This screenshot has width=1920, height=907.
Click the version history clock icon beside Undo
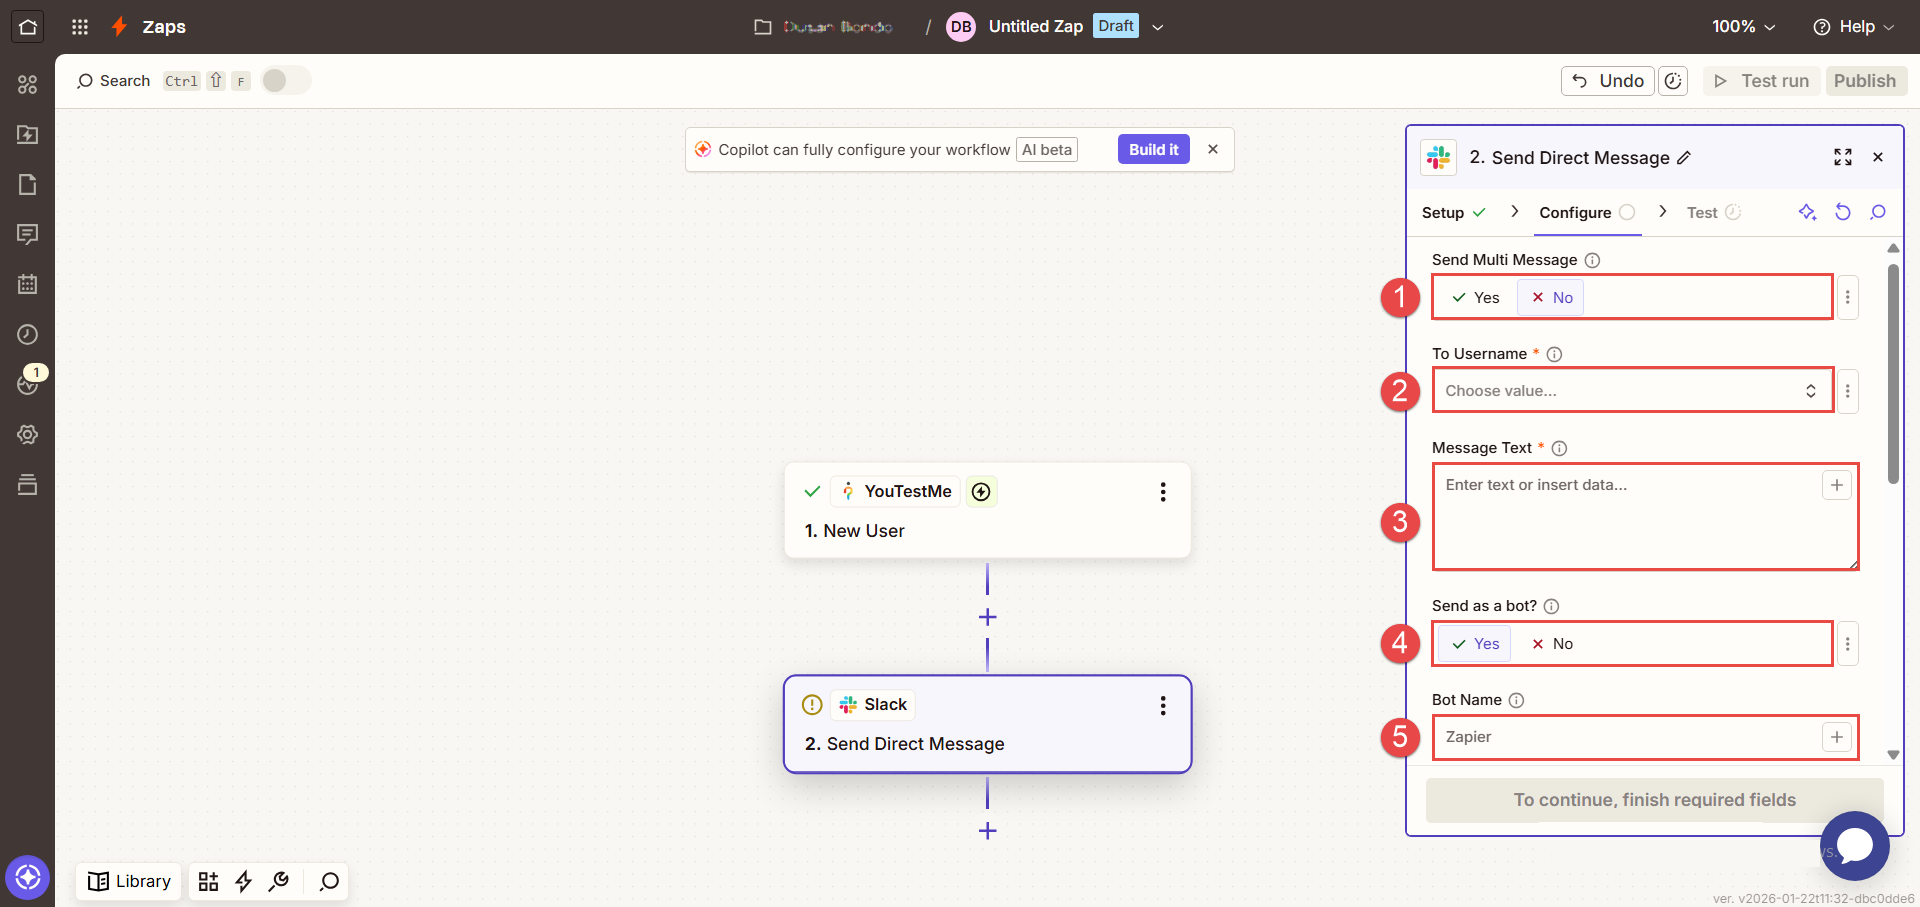(1673, 81)
